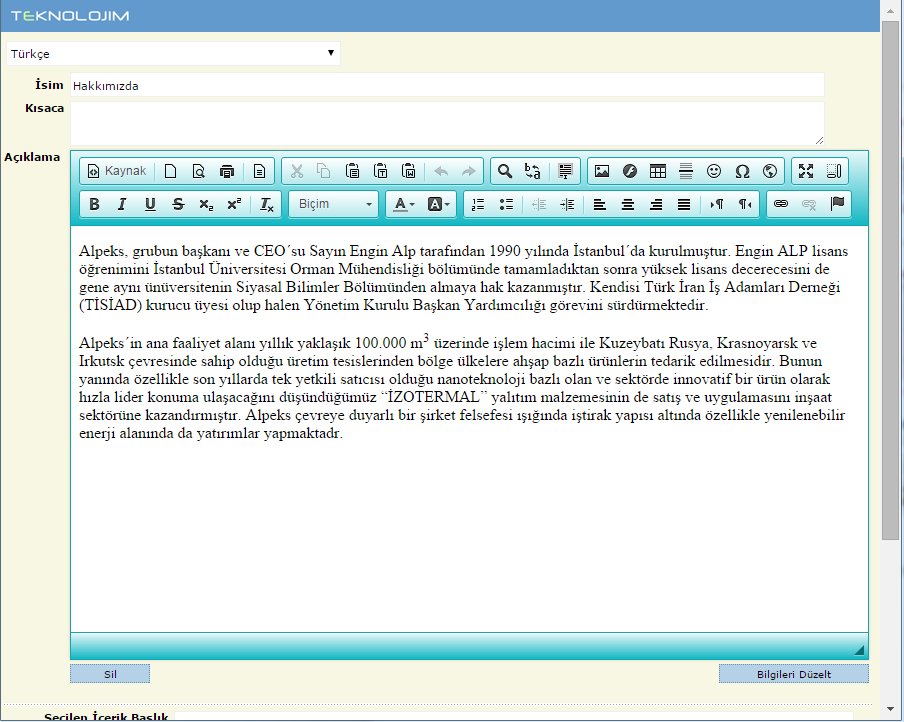Screen dimensions: 904x722
Task: Toggle Underline formatting
Action: [150, 204]
